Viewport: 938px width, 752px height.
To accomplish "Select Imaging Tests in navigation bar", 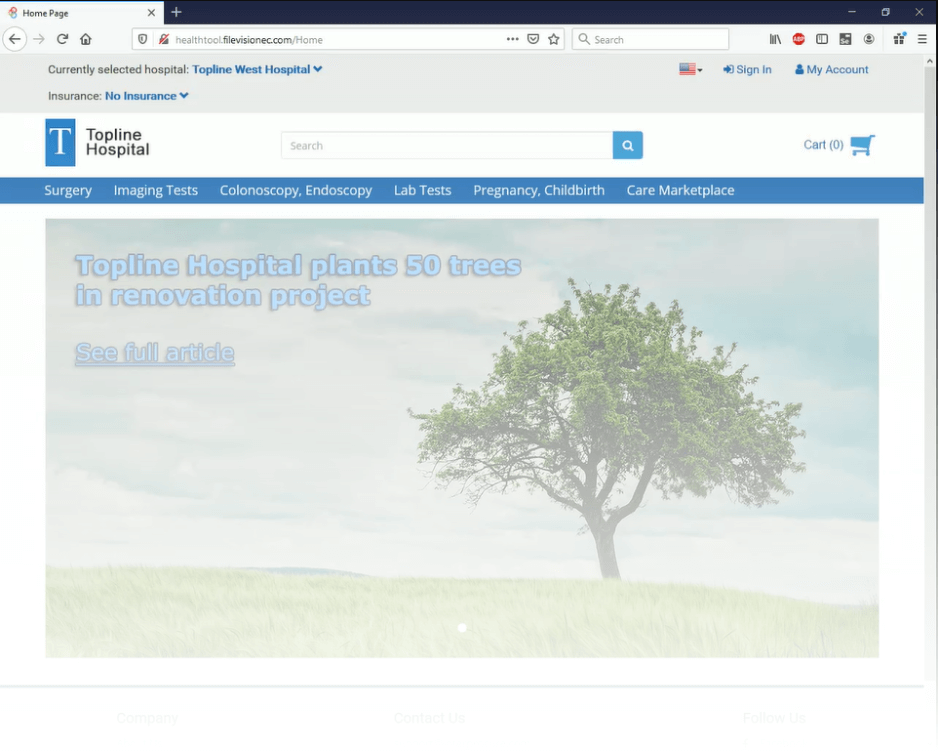I will [155, 190].
